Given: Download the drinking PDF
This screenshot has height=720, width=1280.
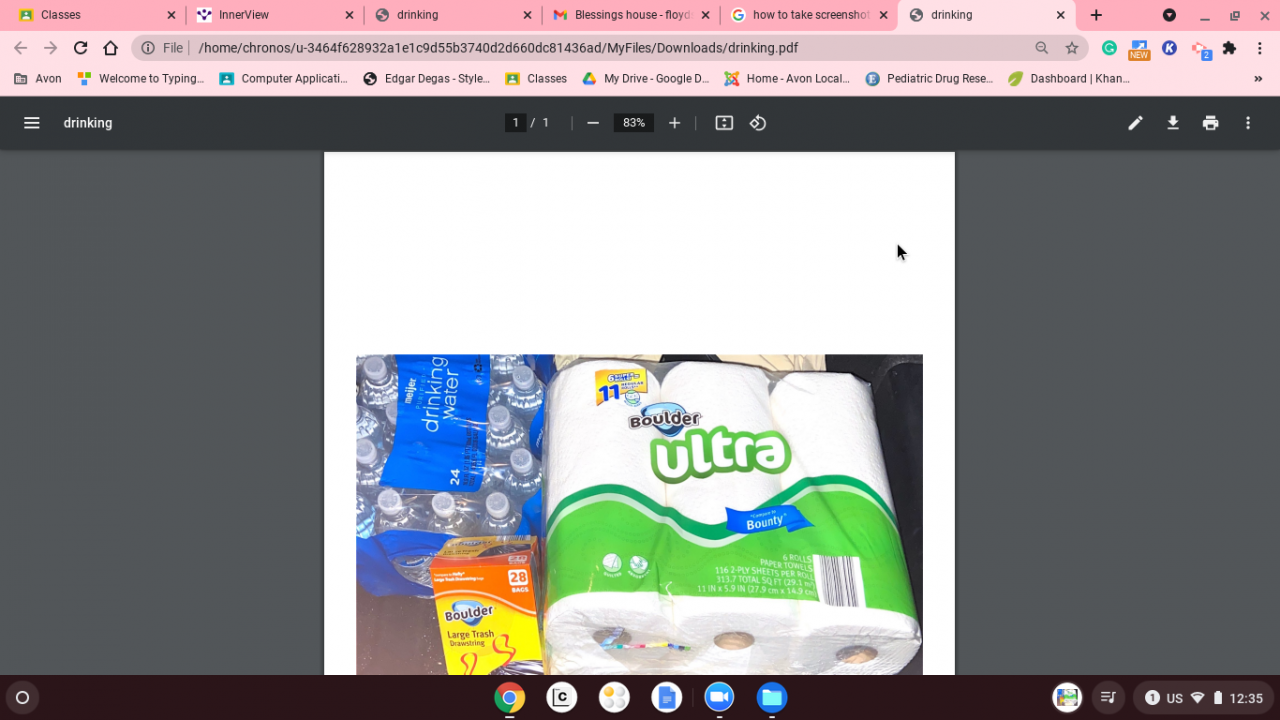Looking at the screenshot, I should click(1173, 123).
